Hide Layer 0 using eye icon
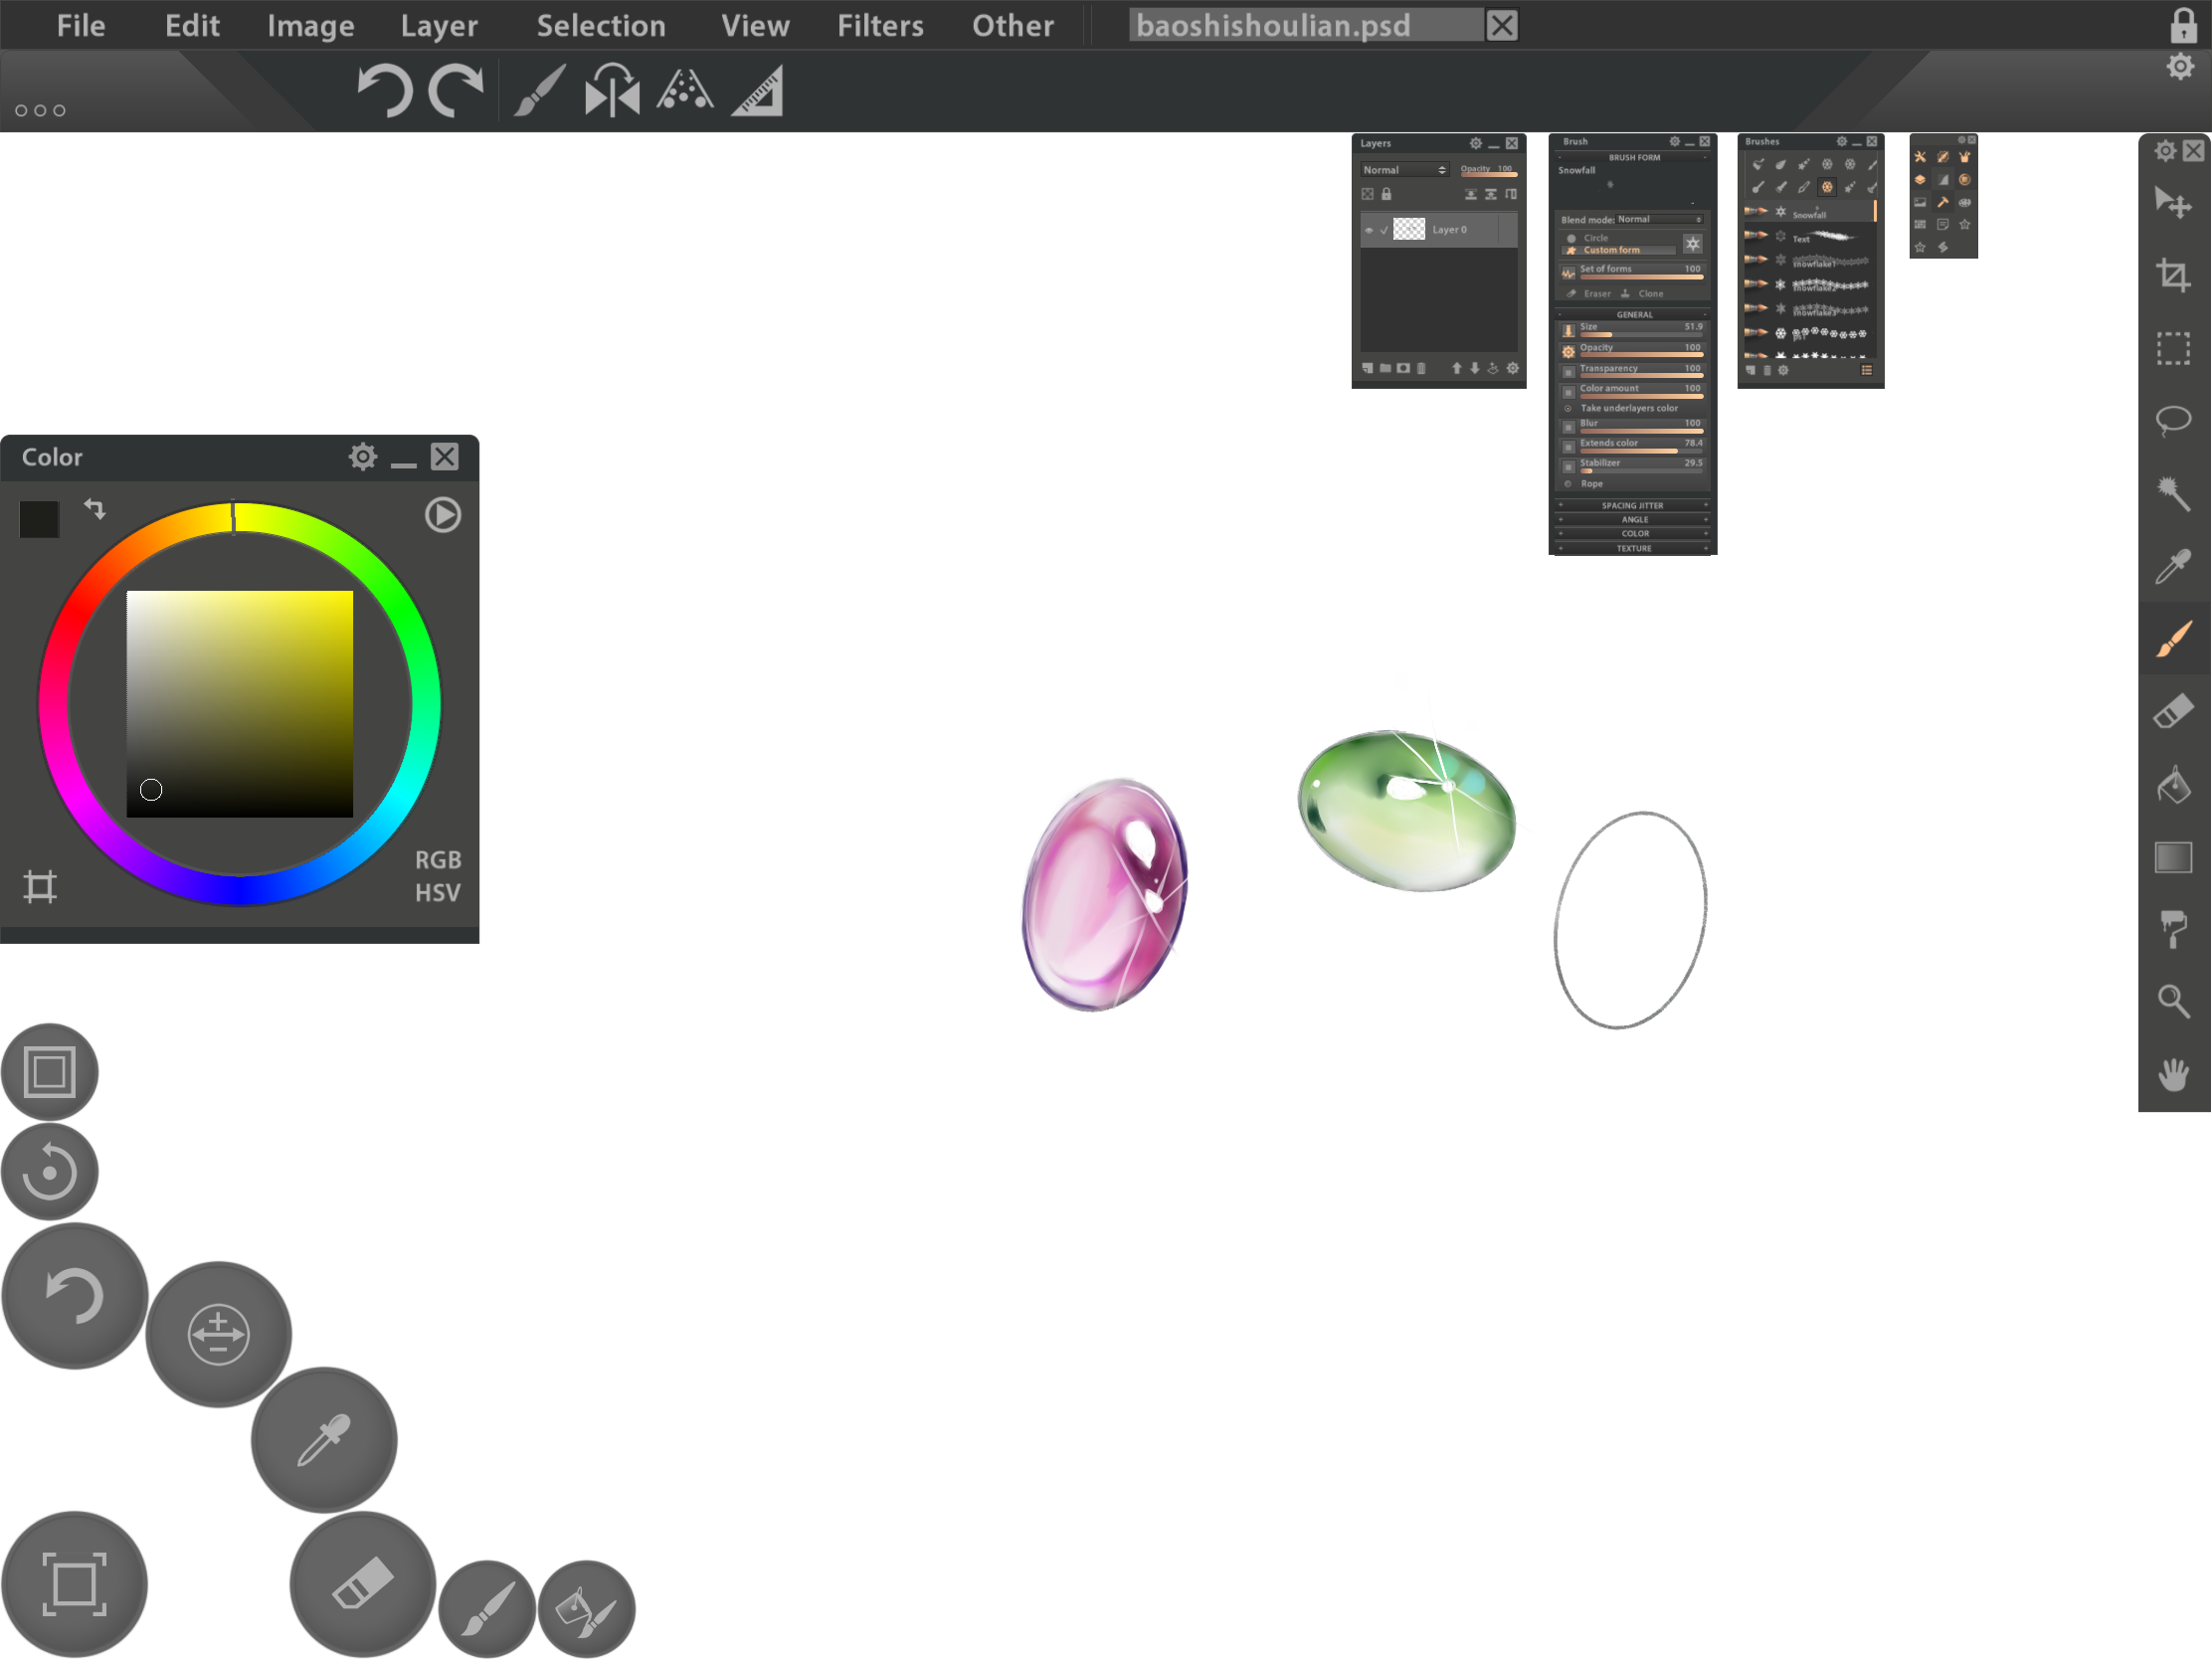Screen dimensions: 2212x1659 (x=1369, y=230)
